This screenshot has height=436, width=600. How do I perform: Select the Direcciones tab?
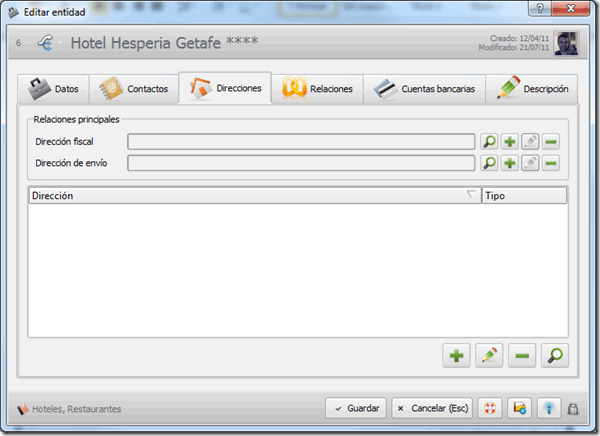click(225, 88)
